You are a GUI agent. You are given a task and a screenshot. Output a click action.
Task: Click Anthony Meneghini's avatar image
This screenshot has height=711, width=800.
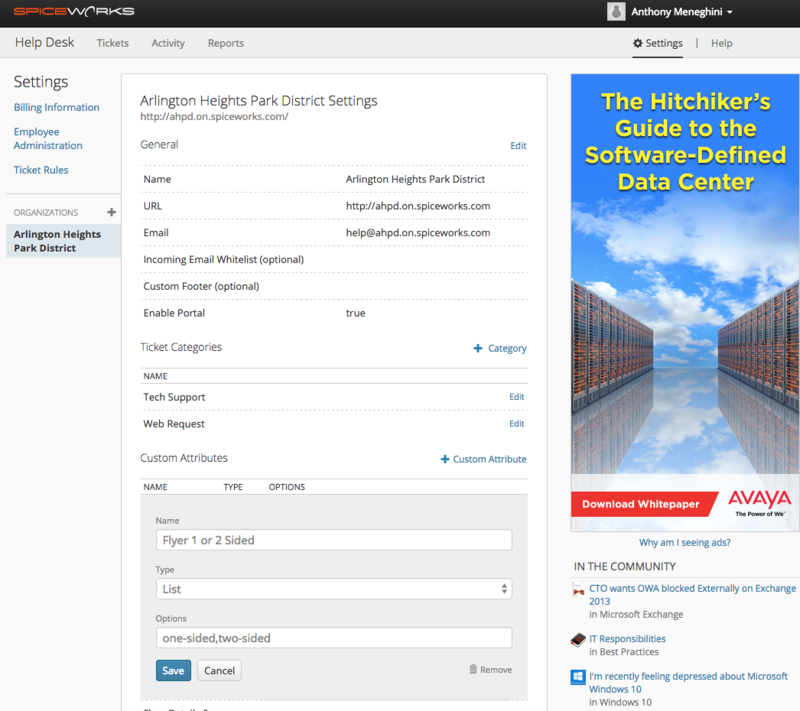pyautogui.click(x=617, y=12)
